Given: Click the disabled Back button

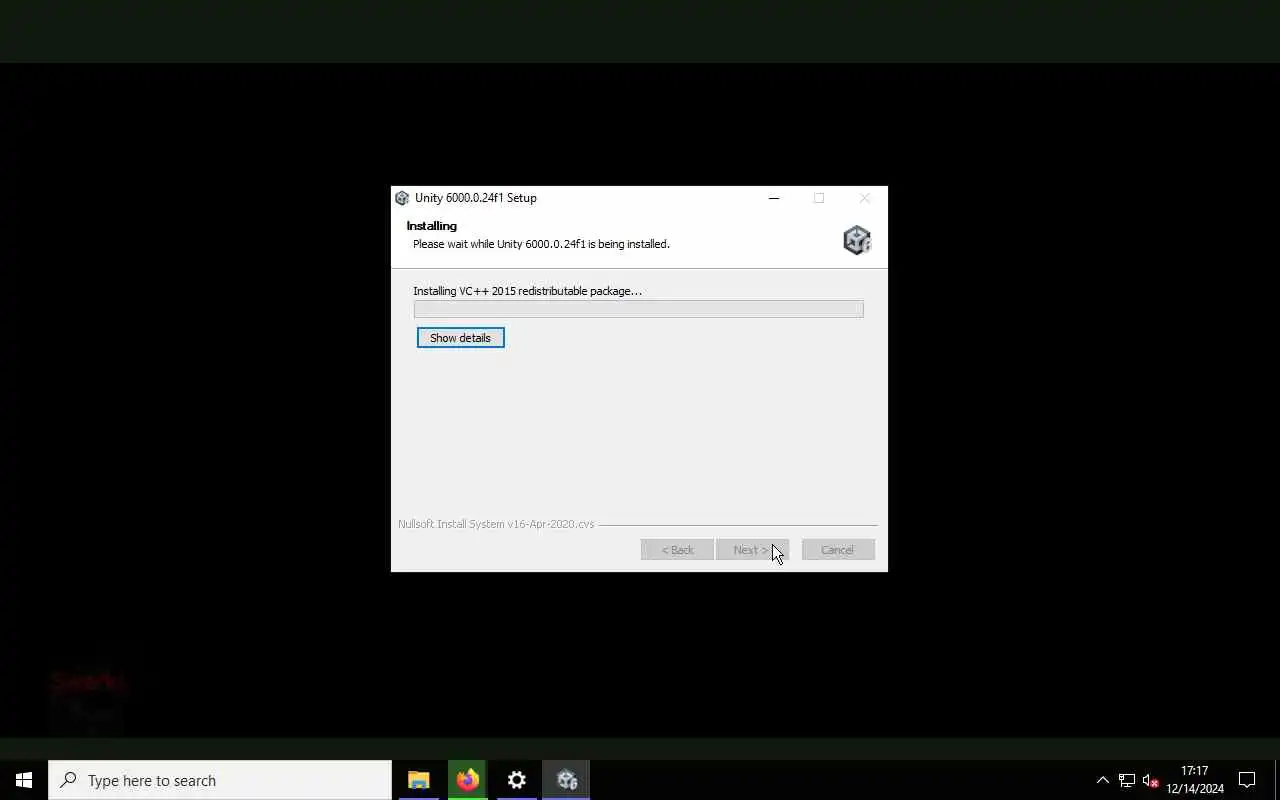Looking at the screenshot, I should coord(677,550).
